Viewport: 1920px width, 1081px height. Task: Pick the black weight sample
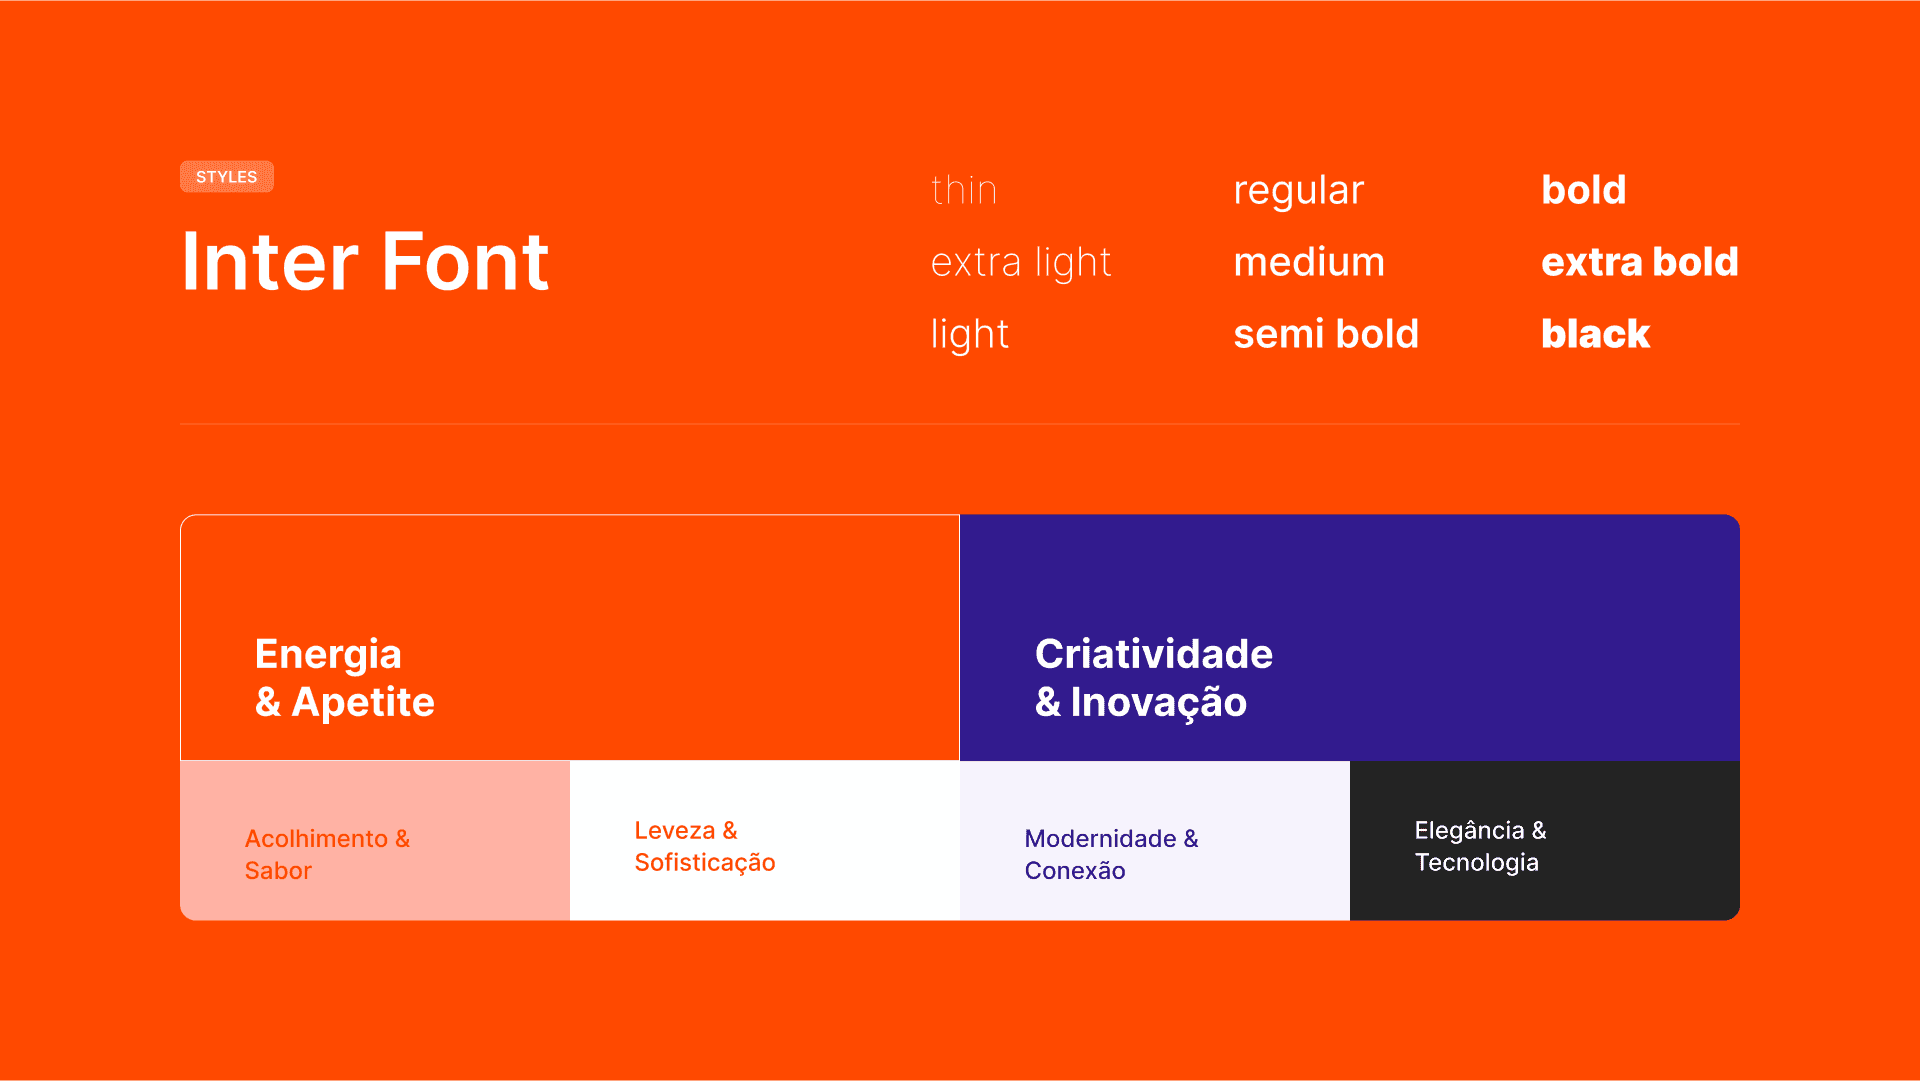[x=1596, y=334]
